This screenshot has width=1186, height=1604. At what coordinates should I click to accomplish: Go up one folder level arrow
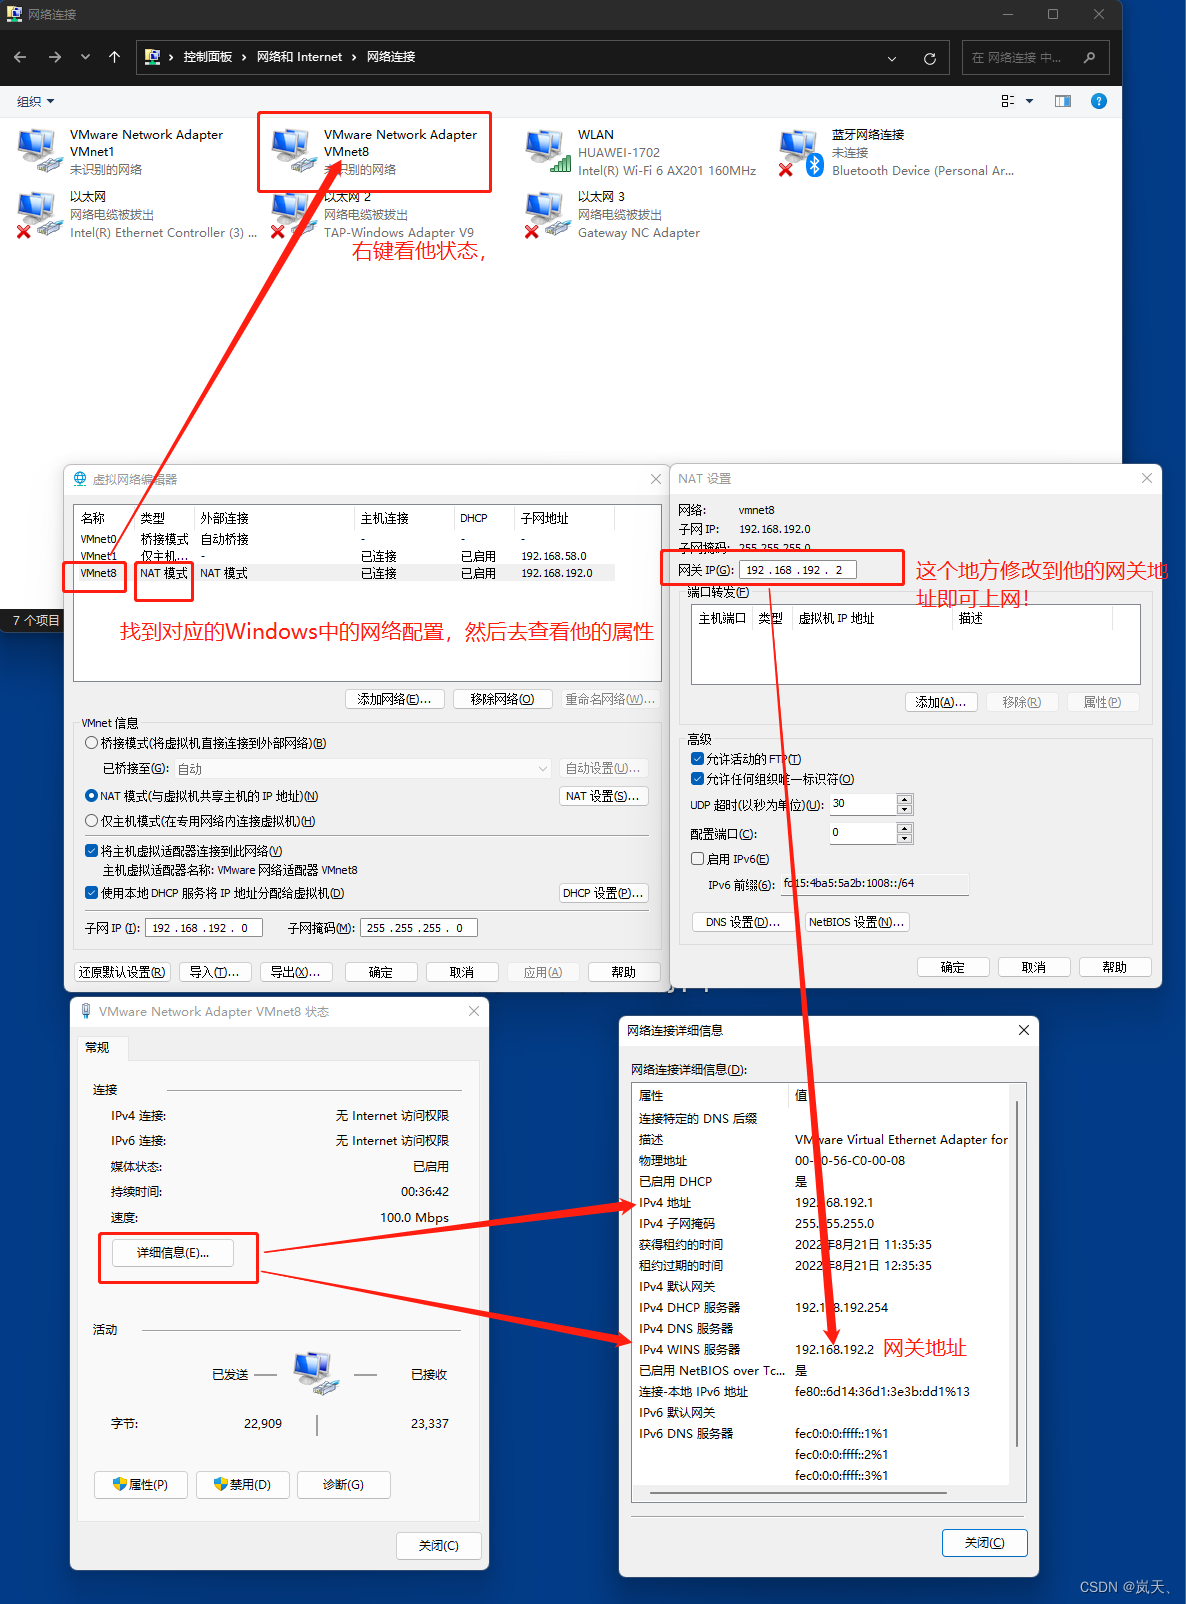click(115, 58)
